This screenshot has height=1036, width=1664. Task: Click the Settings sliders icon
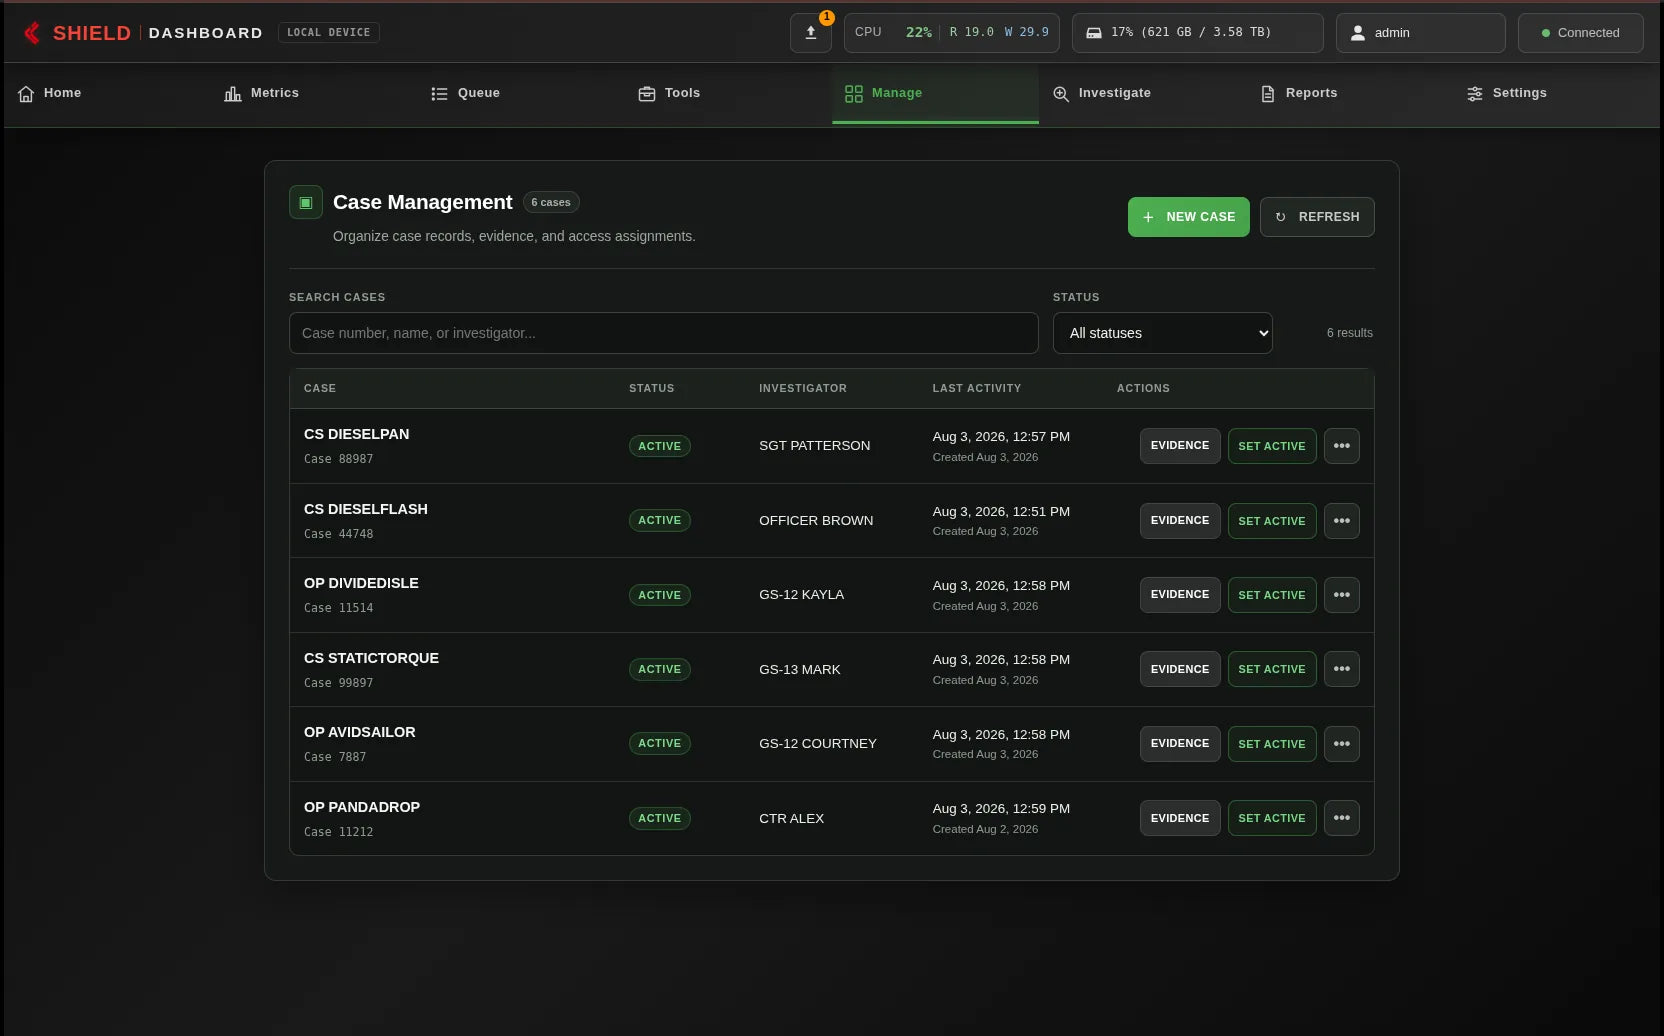pyautogui.click(x=1475, y=94)
